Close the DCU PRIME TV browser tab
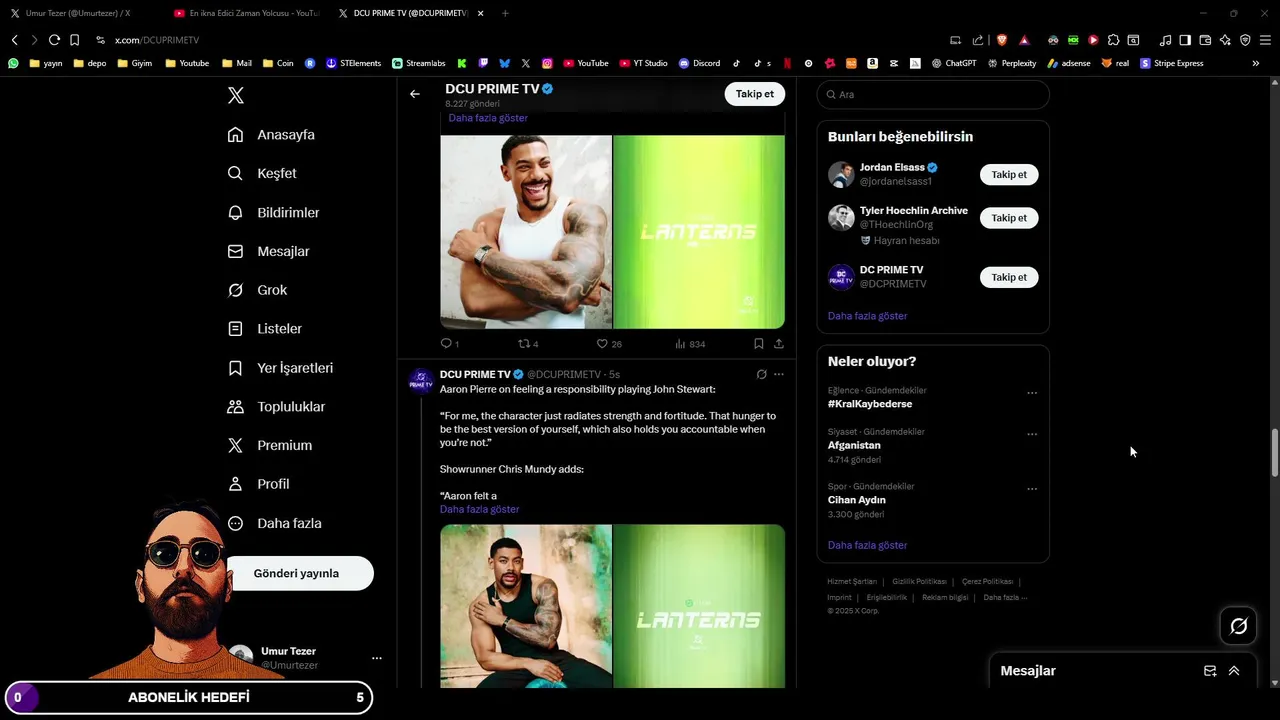This screenshot has width=1280, height=720. pyautogui.click(x=481, y=13)
